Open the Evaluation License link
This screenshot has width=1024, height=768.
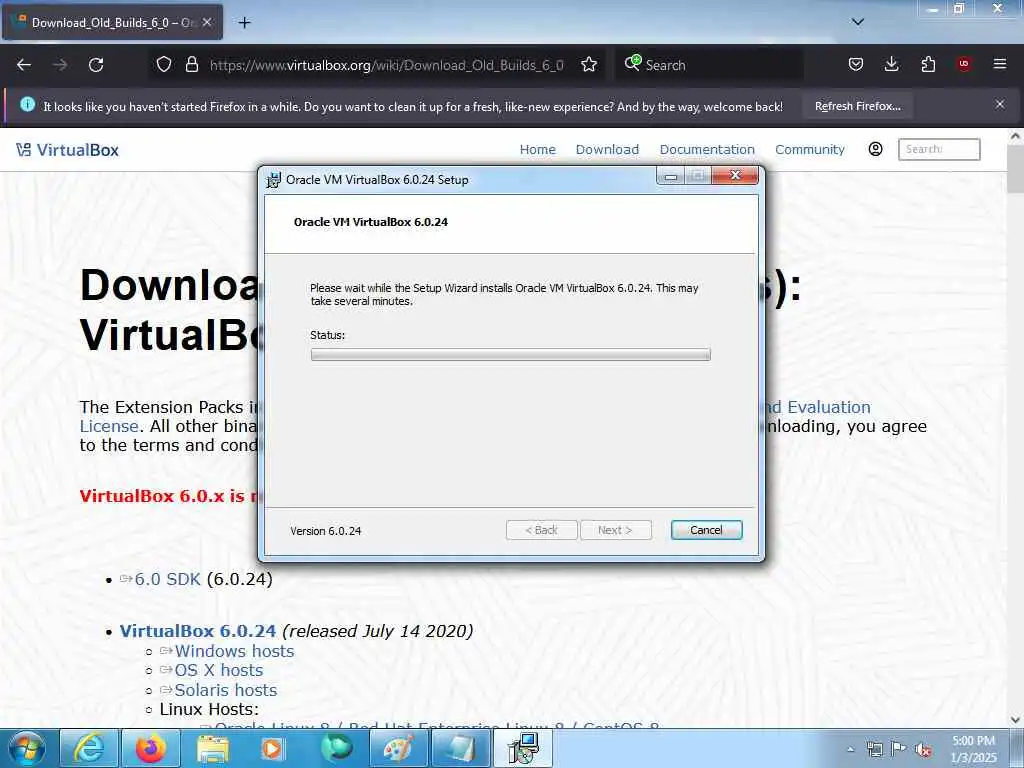click(828, 408)
